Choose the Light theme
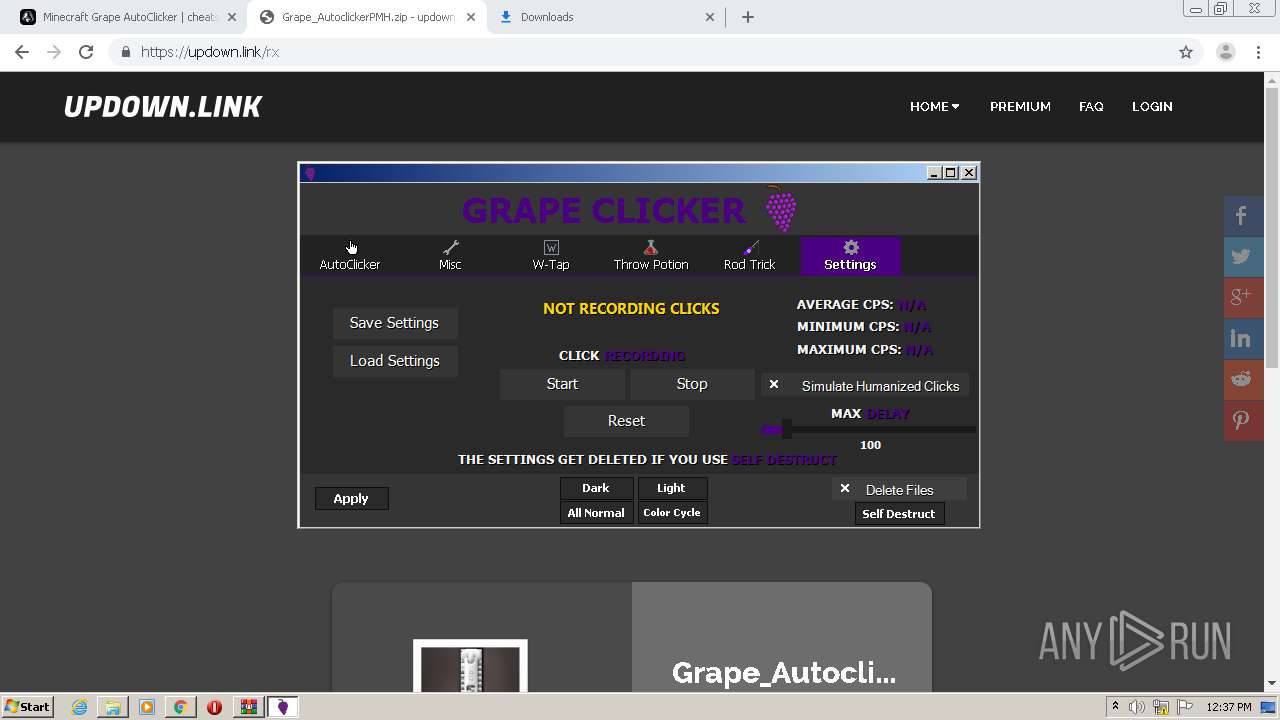The height and width of the screenshot is (720, 1280). 671,488
